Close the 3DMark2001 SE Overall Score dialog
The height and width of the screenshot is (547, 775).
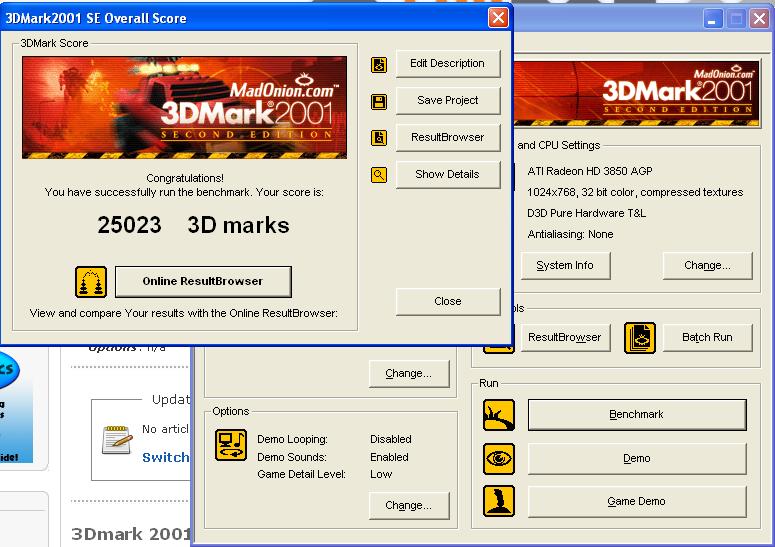coord(498,18)
